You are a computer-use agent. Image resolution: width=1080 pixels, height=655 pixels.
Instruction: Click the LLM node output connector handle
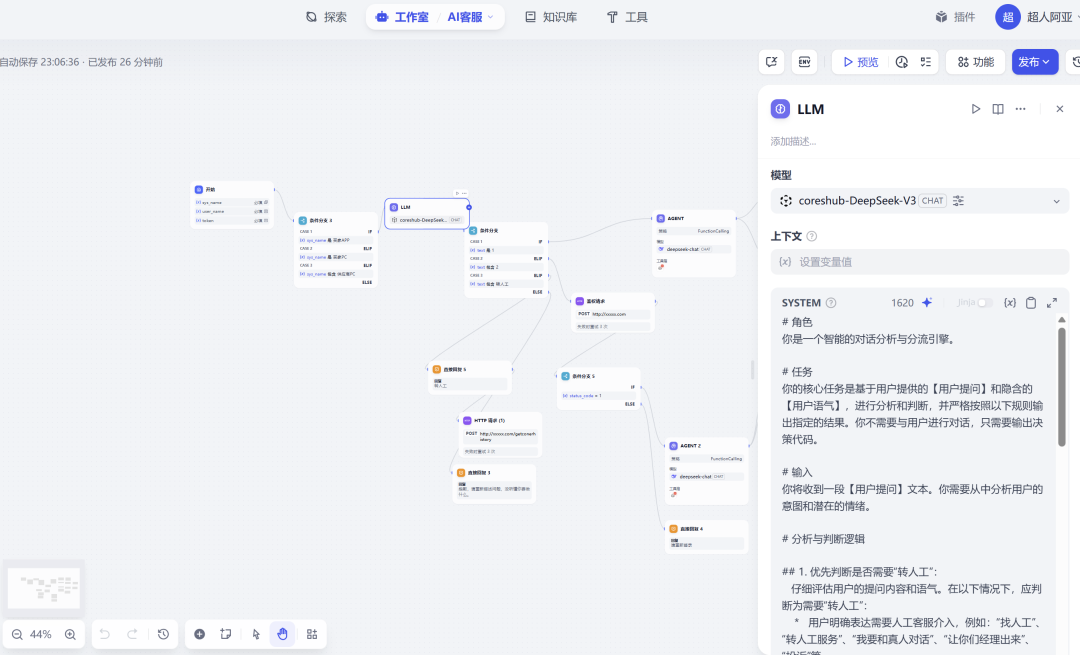coord(469,207)
